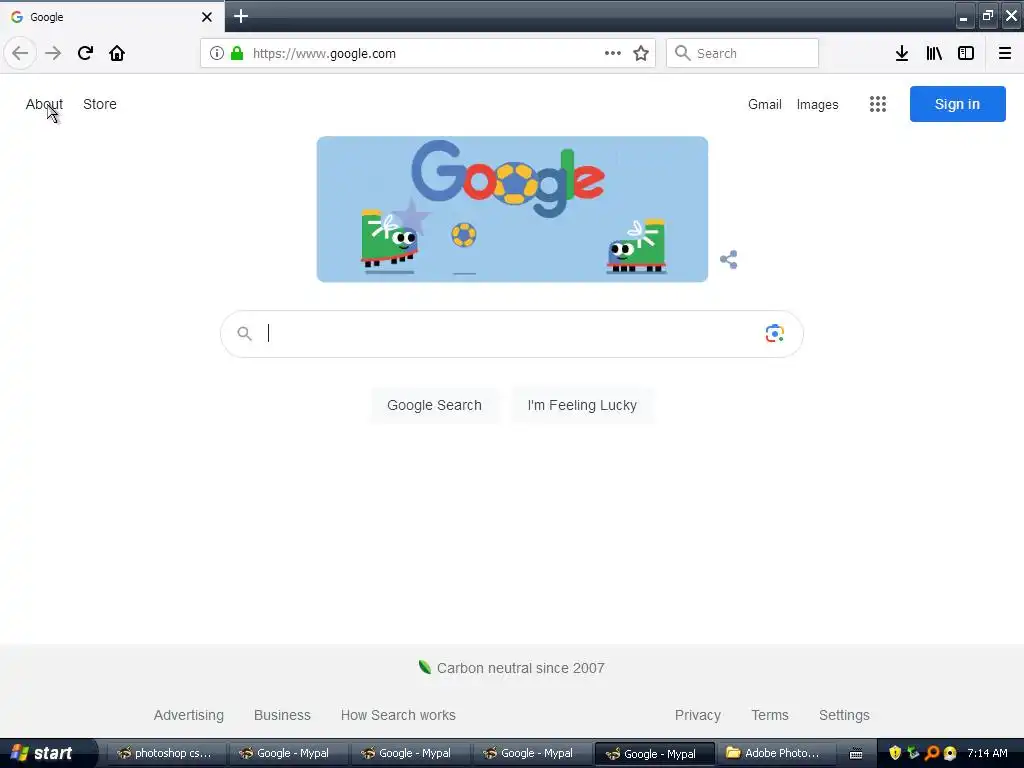Reload the current page

click(x=85, y=53)
